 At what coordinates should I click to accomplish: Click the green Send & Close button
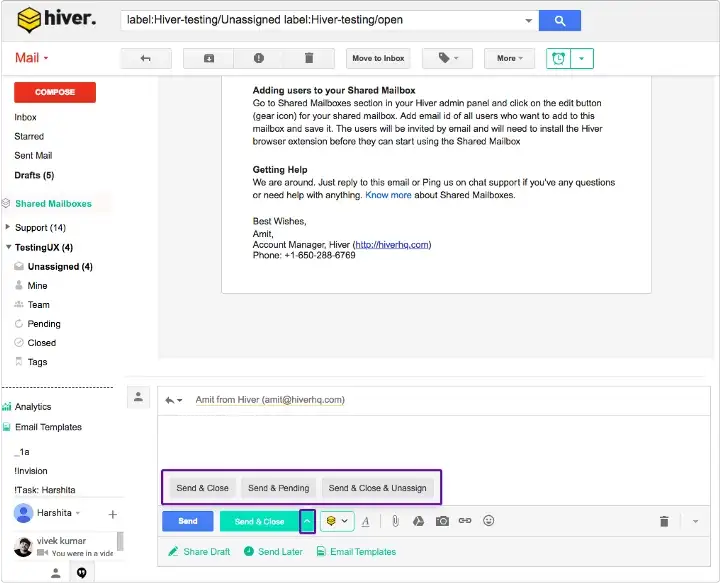tap(259, 521)
